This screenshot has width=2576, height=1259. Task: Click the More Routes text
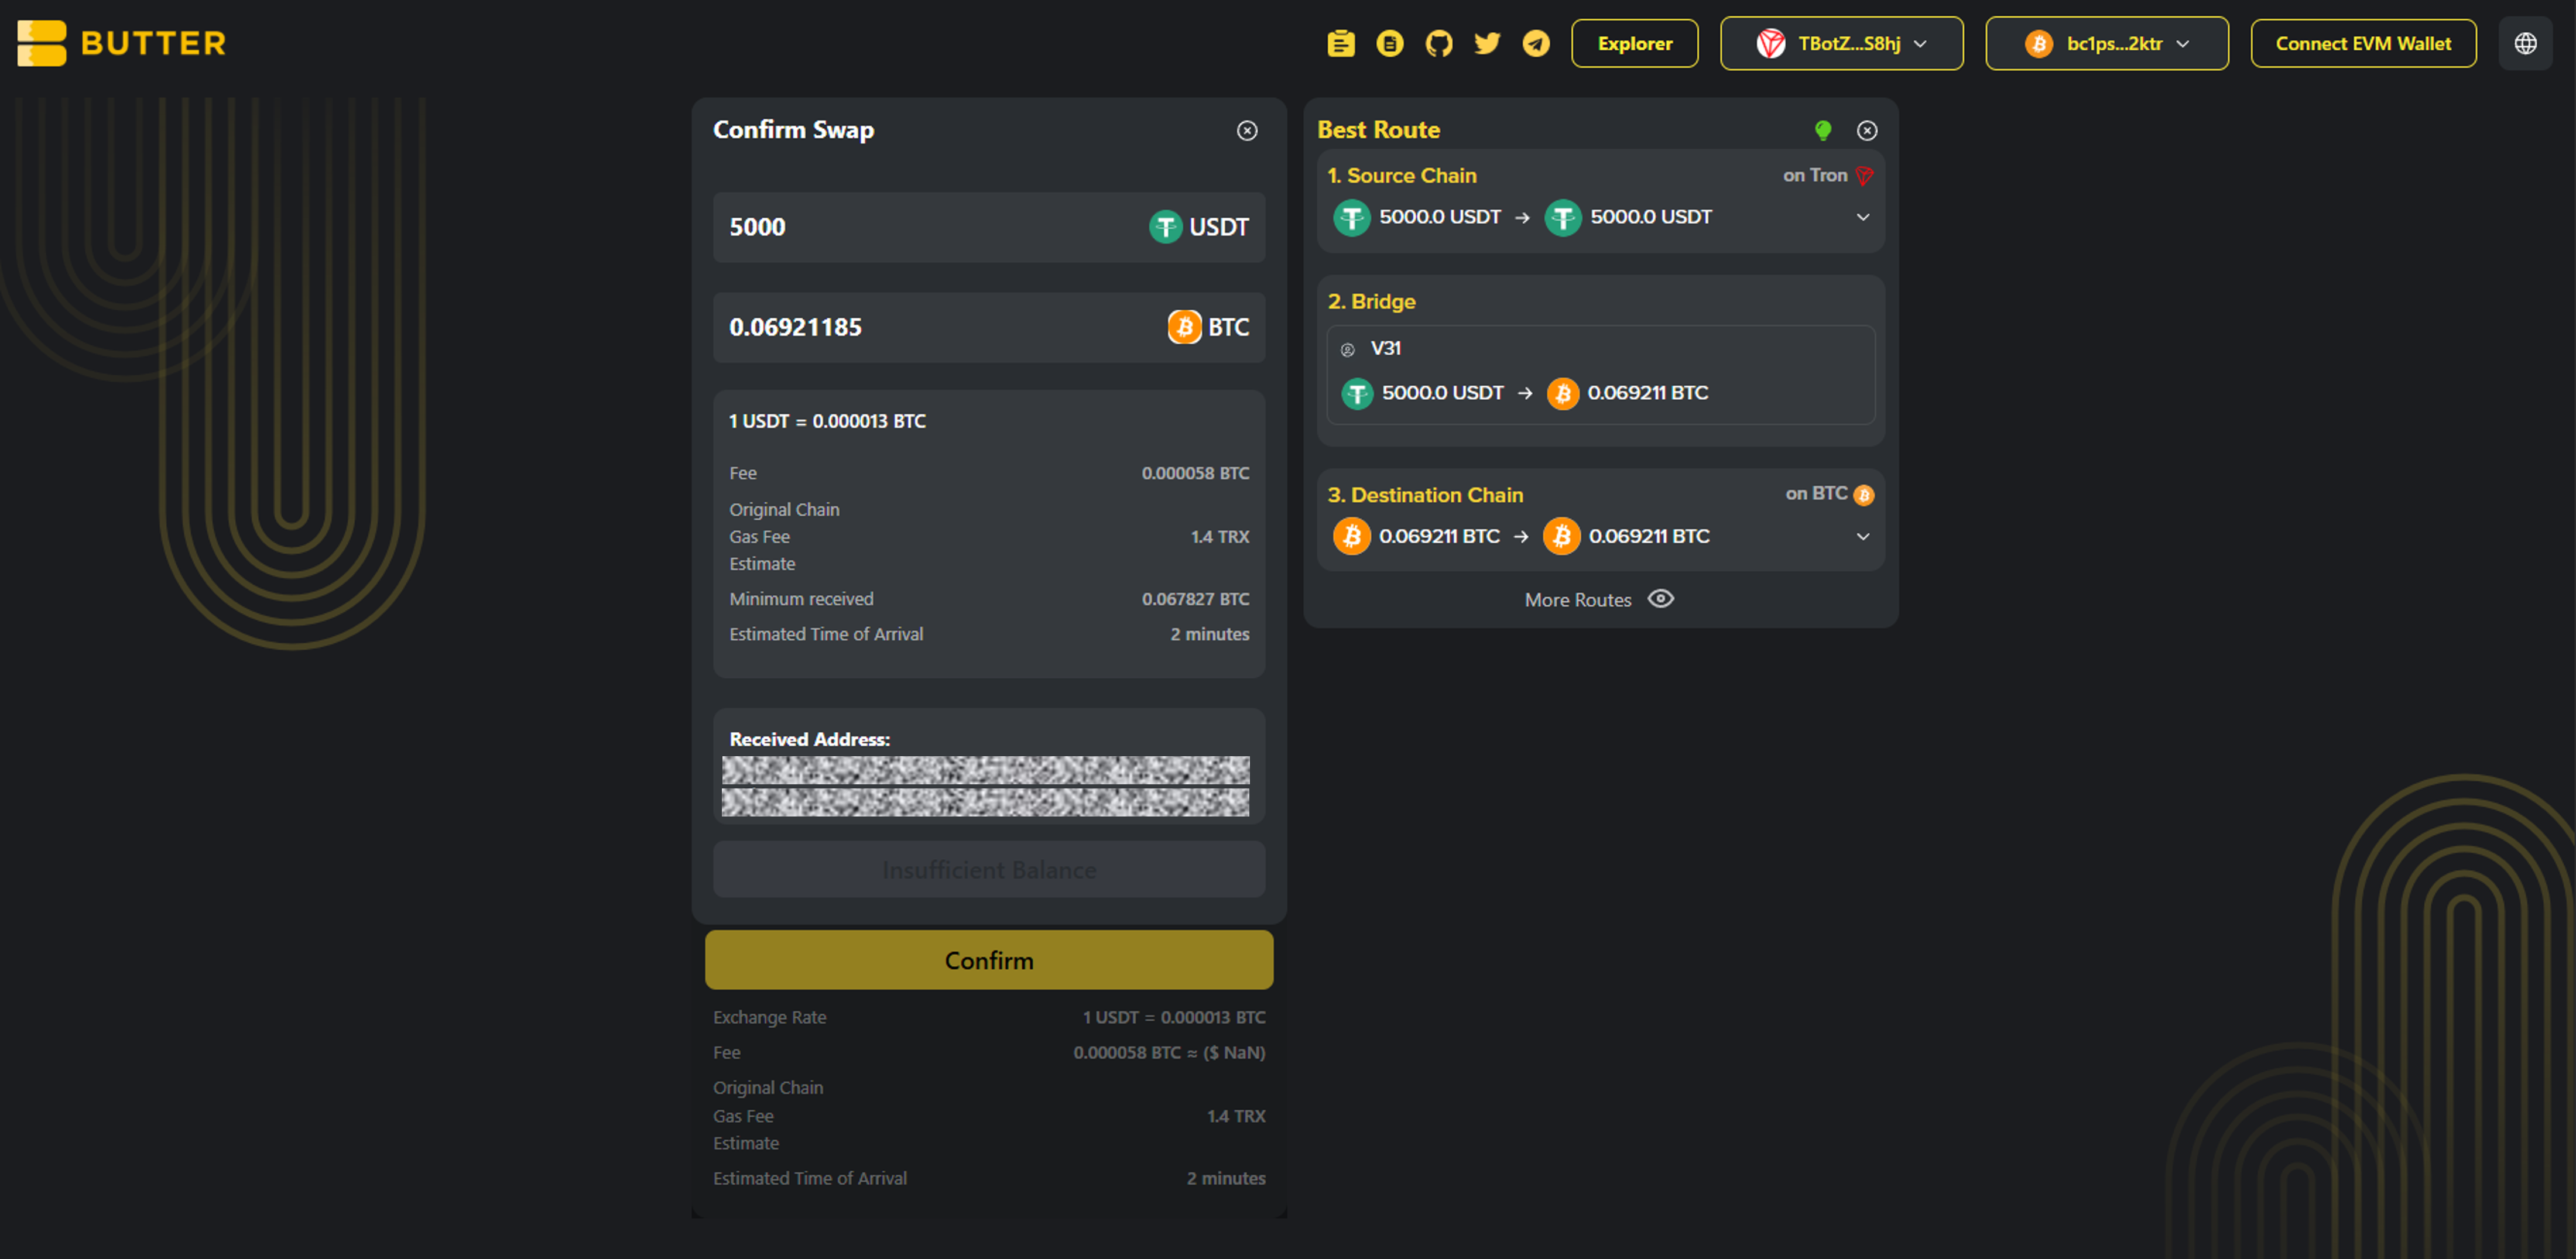[x=1577, y=599]
